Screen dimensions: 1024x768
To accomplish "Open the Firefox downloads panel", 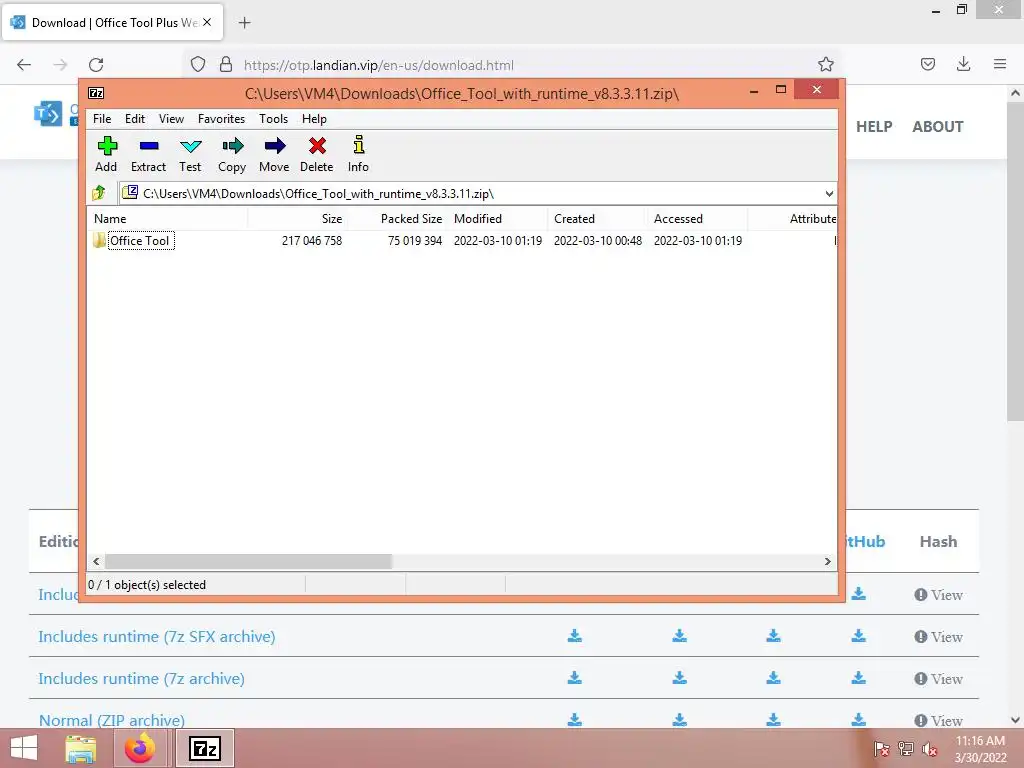I will click(x=963, y=64).
